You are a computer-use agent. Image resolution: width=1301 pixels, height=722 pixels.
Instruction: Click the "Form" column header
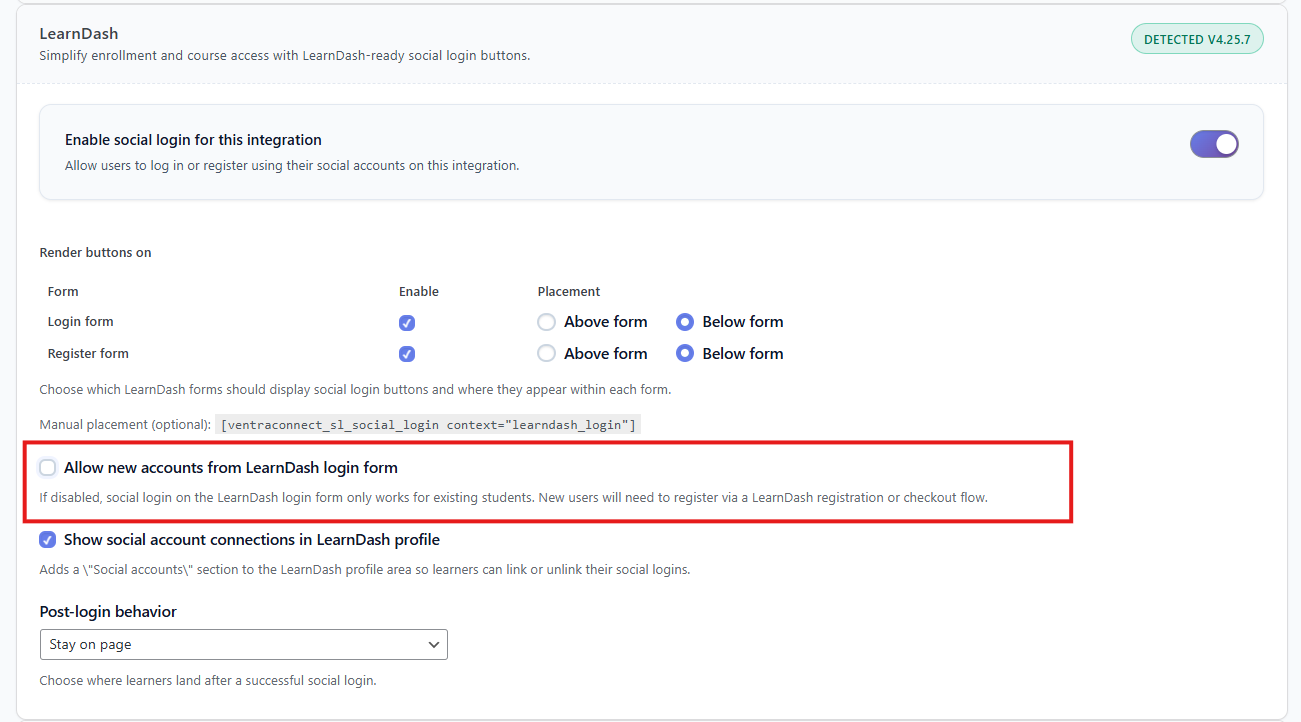62,291
